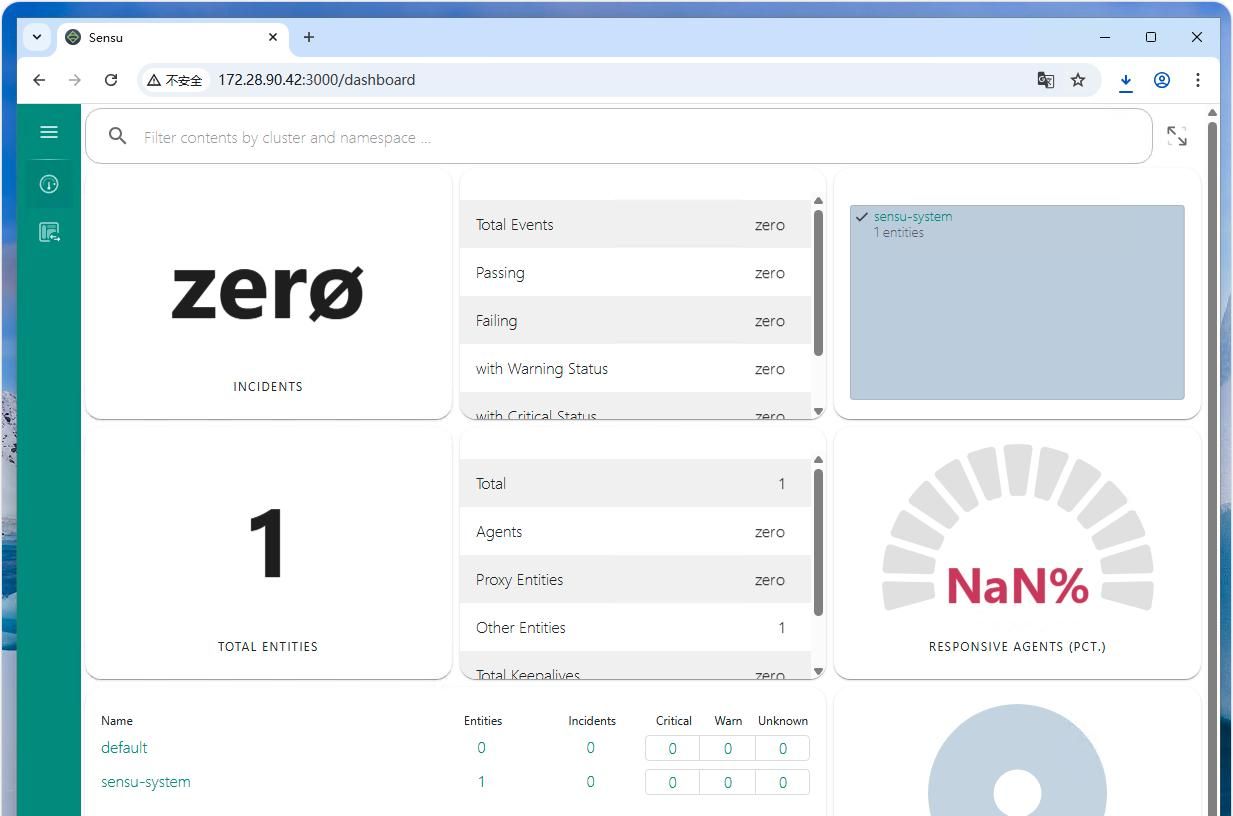Screen dimensions: 1233x816
Task: Select the Sensu browser tab
Action: pos(172,37)
